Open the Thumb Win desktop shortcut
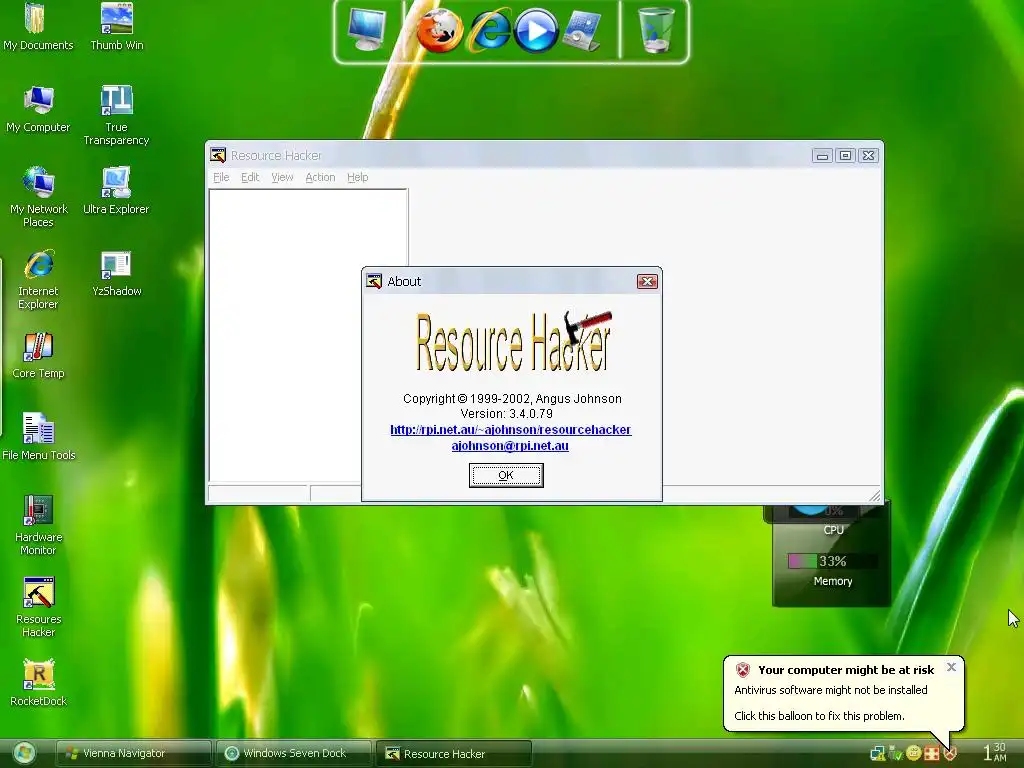 (116, 26)
